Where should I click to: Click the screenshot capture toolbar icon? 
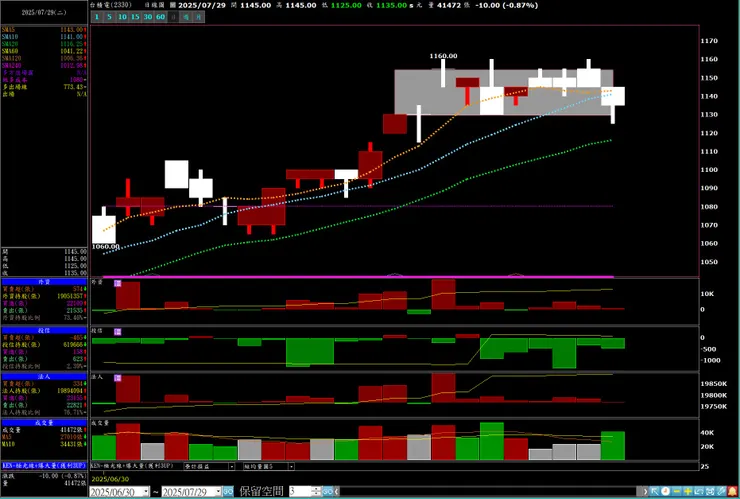[710, 491]
